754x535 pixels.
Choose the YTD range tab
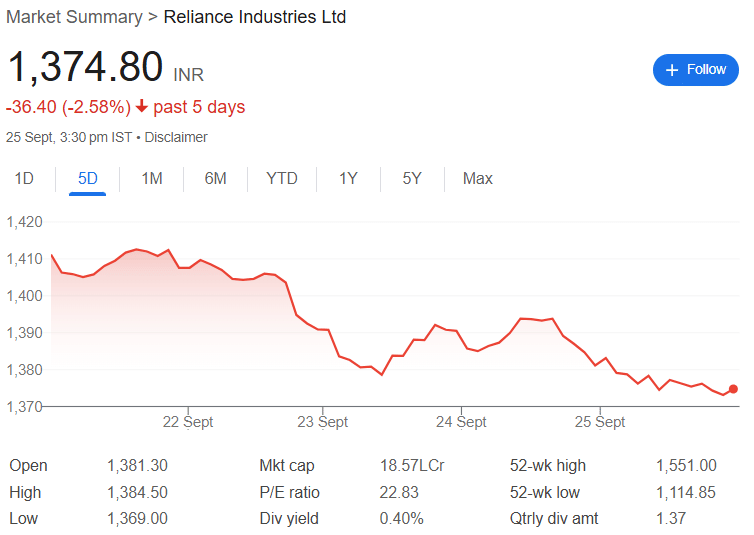[x=282, y=178]
